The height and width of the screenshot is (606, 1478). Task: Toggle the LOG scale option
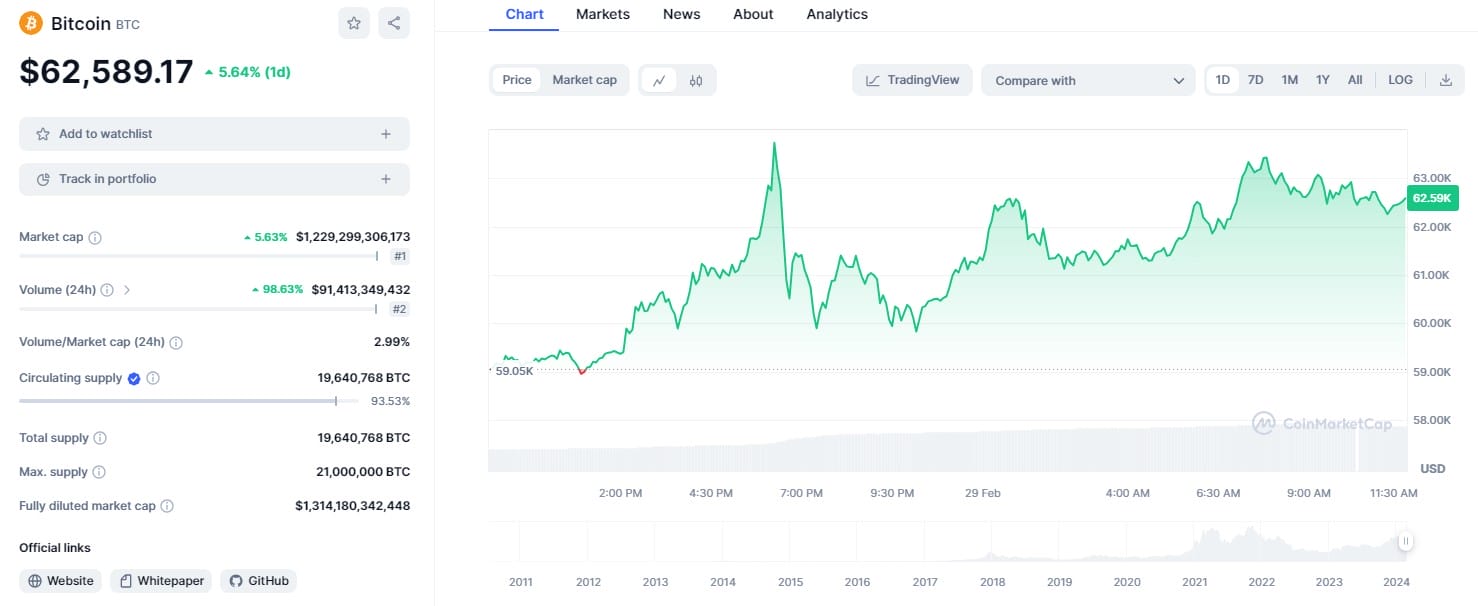(1400, 80)
